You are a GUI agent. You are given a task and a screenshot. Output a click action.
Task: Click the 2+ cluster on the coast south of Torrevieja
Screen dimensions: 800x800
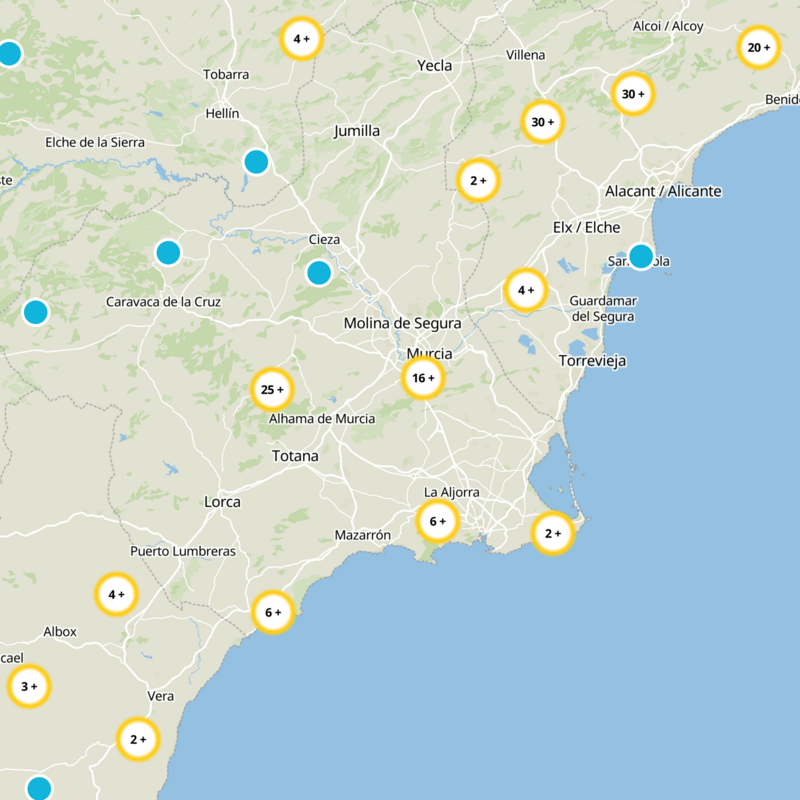point(552,534)
